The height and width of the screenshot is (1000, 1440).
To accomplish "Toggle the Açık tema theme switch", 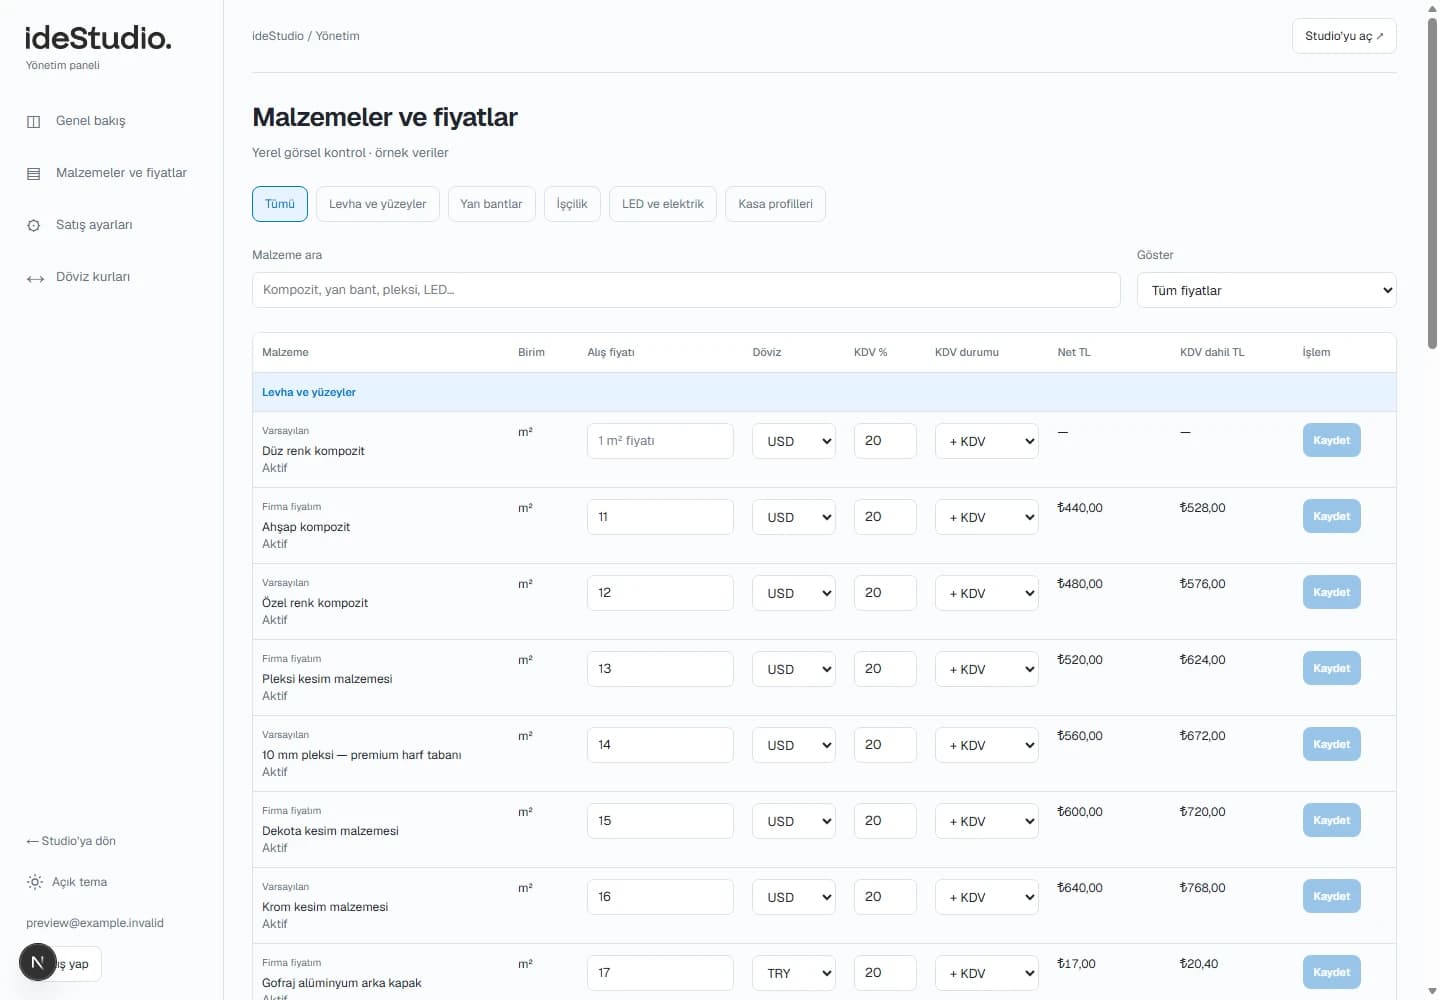I will pyautogui.click(x=67, y=882).
